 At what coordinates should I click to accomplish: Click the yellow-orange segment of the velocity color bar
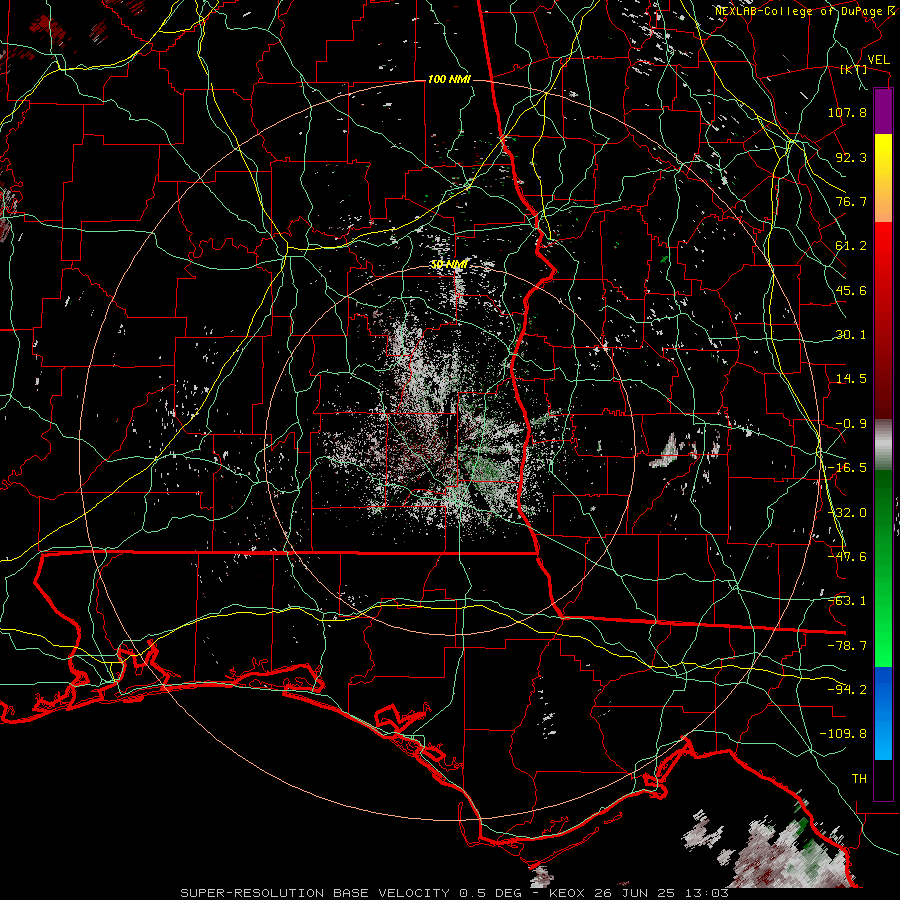coord(883,178)
